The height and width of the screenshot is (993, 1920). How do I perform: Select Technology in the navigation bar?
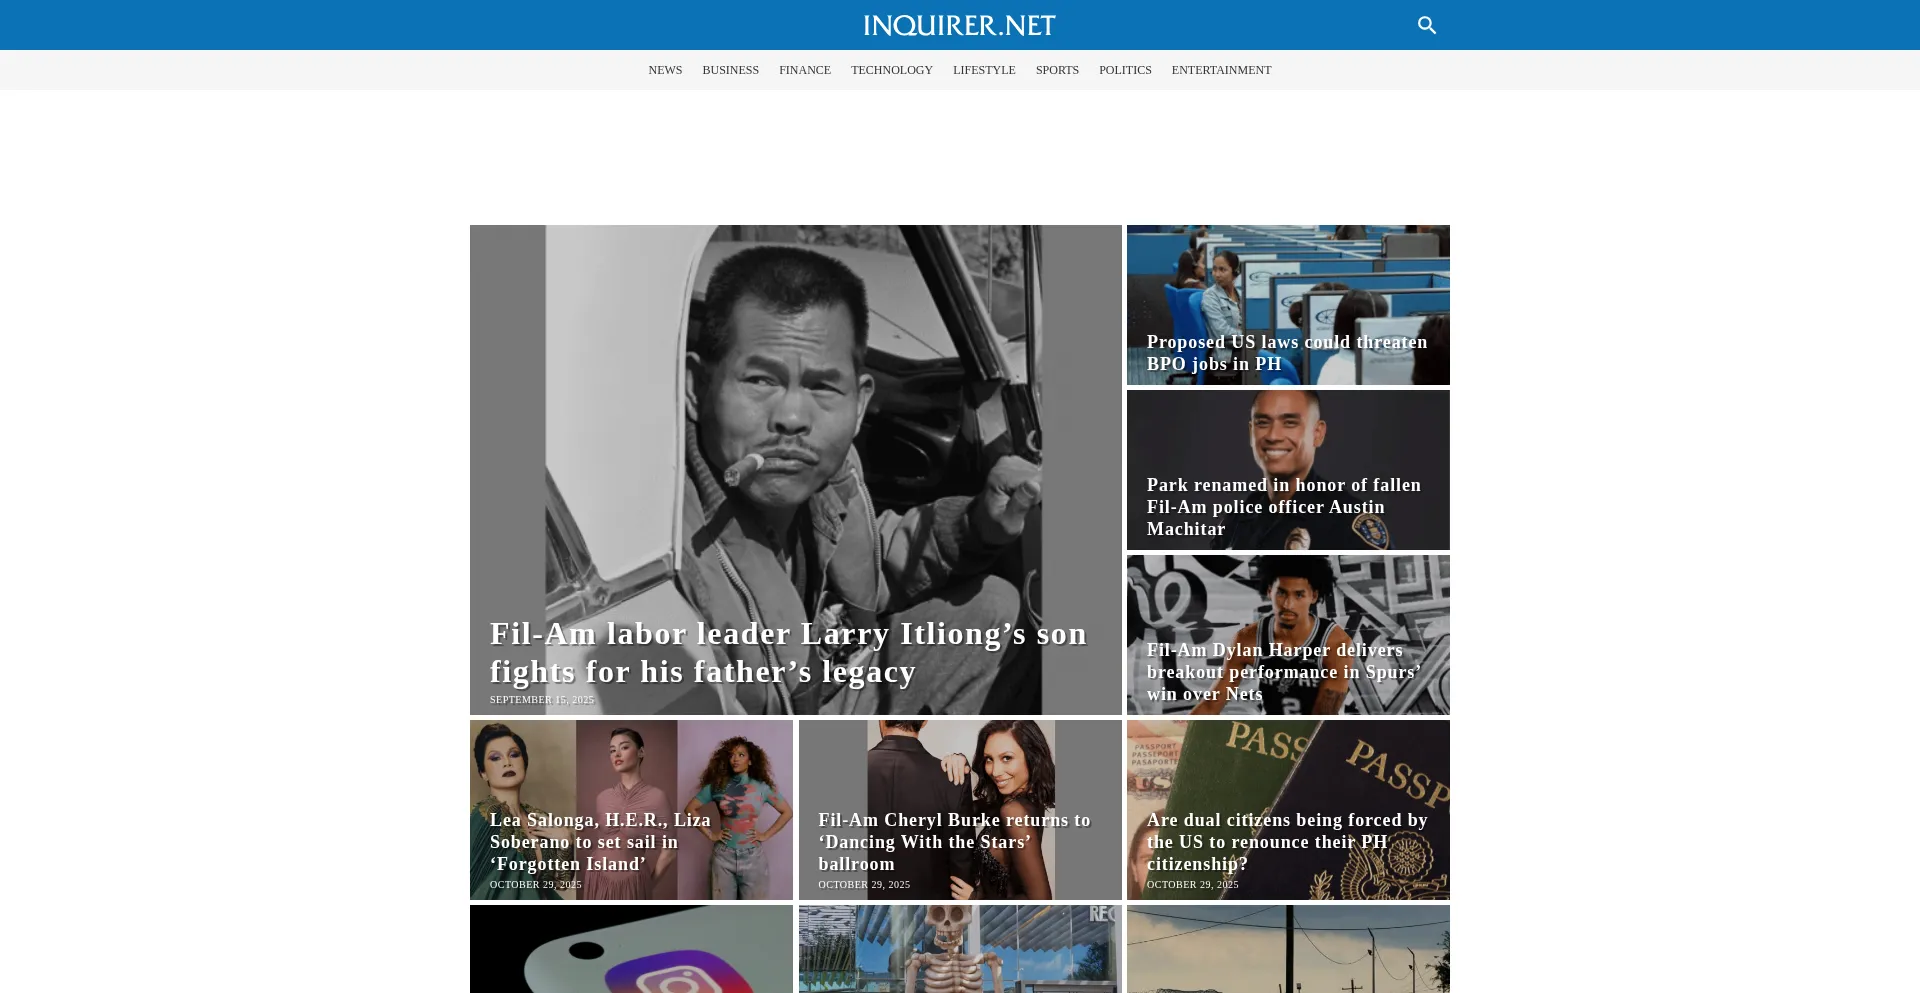891,70
